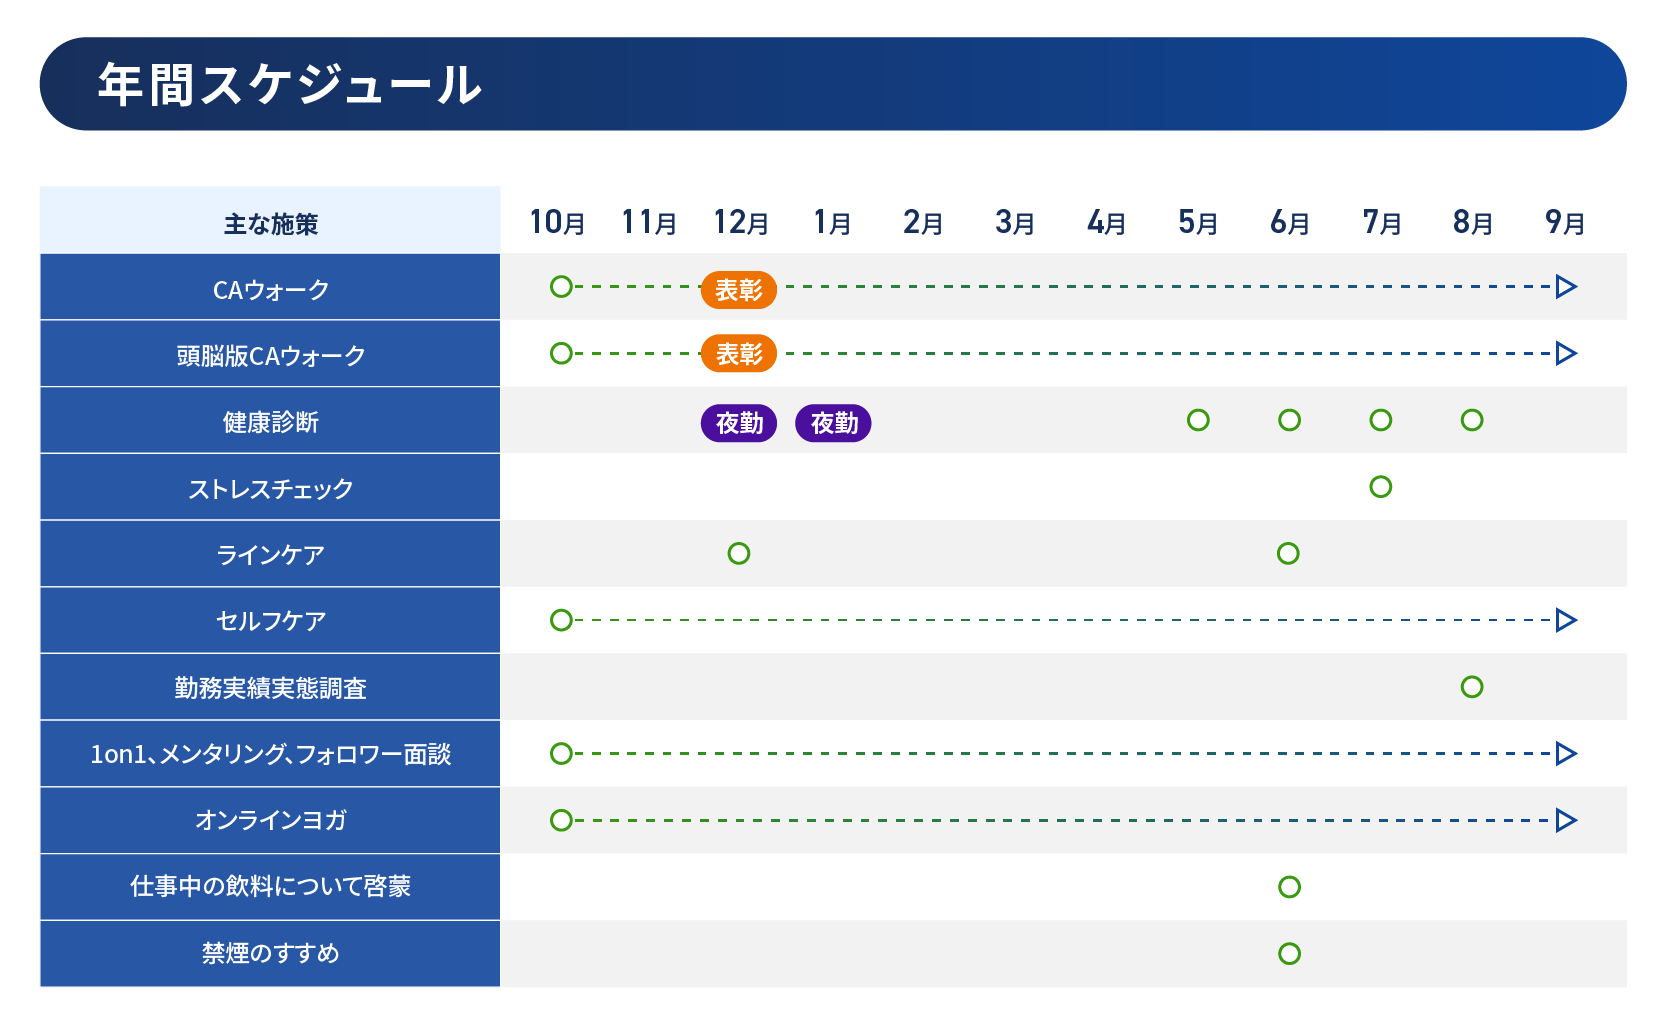
Task: Click the ストレスチェック circle marker in 7月
Action: click(1381, 487)
